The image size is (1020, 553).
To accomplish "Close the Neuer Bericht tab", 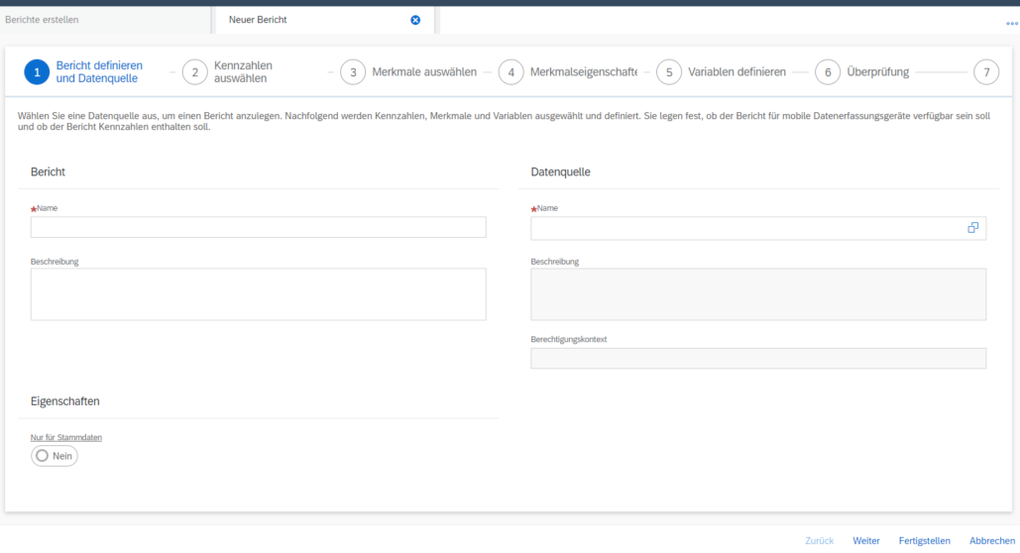I will coord(415,20).
